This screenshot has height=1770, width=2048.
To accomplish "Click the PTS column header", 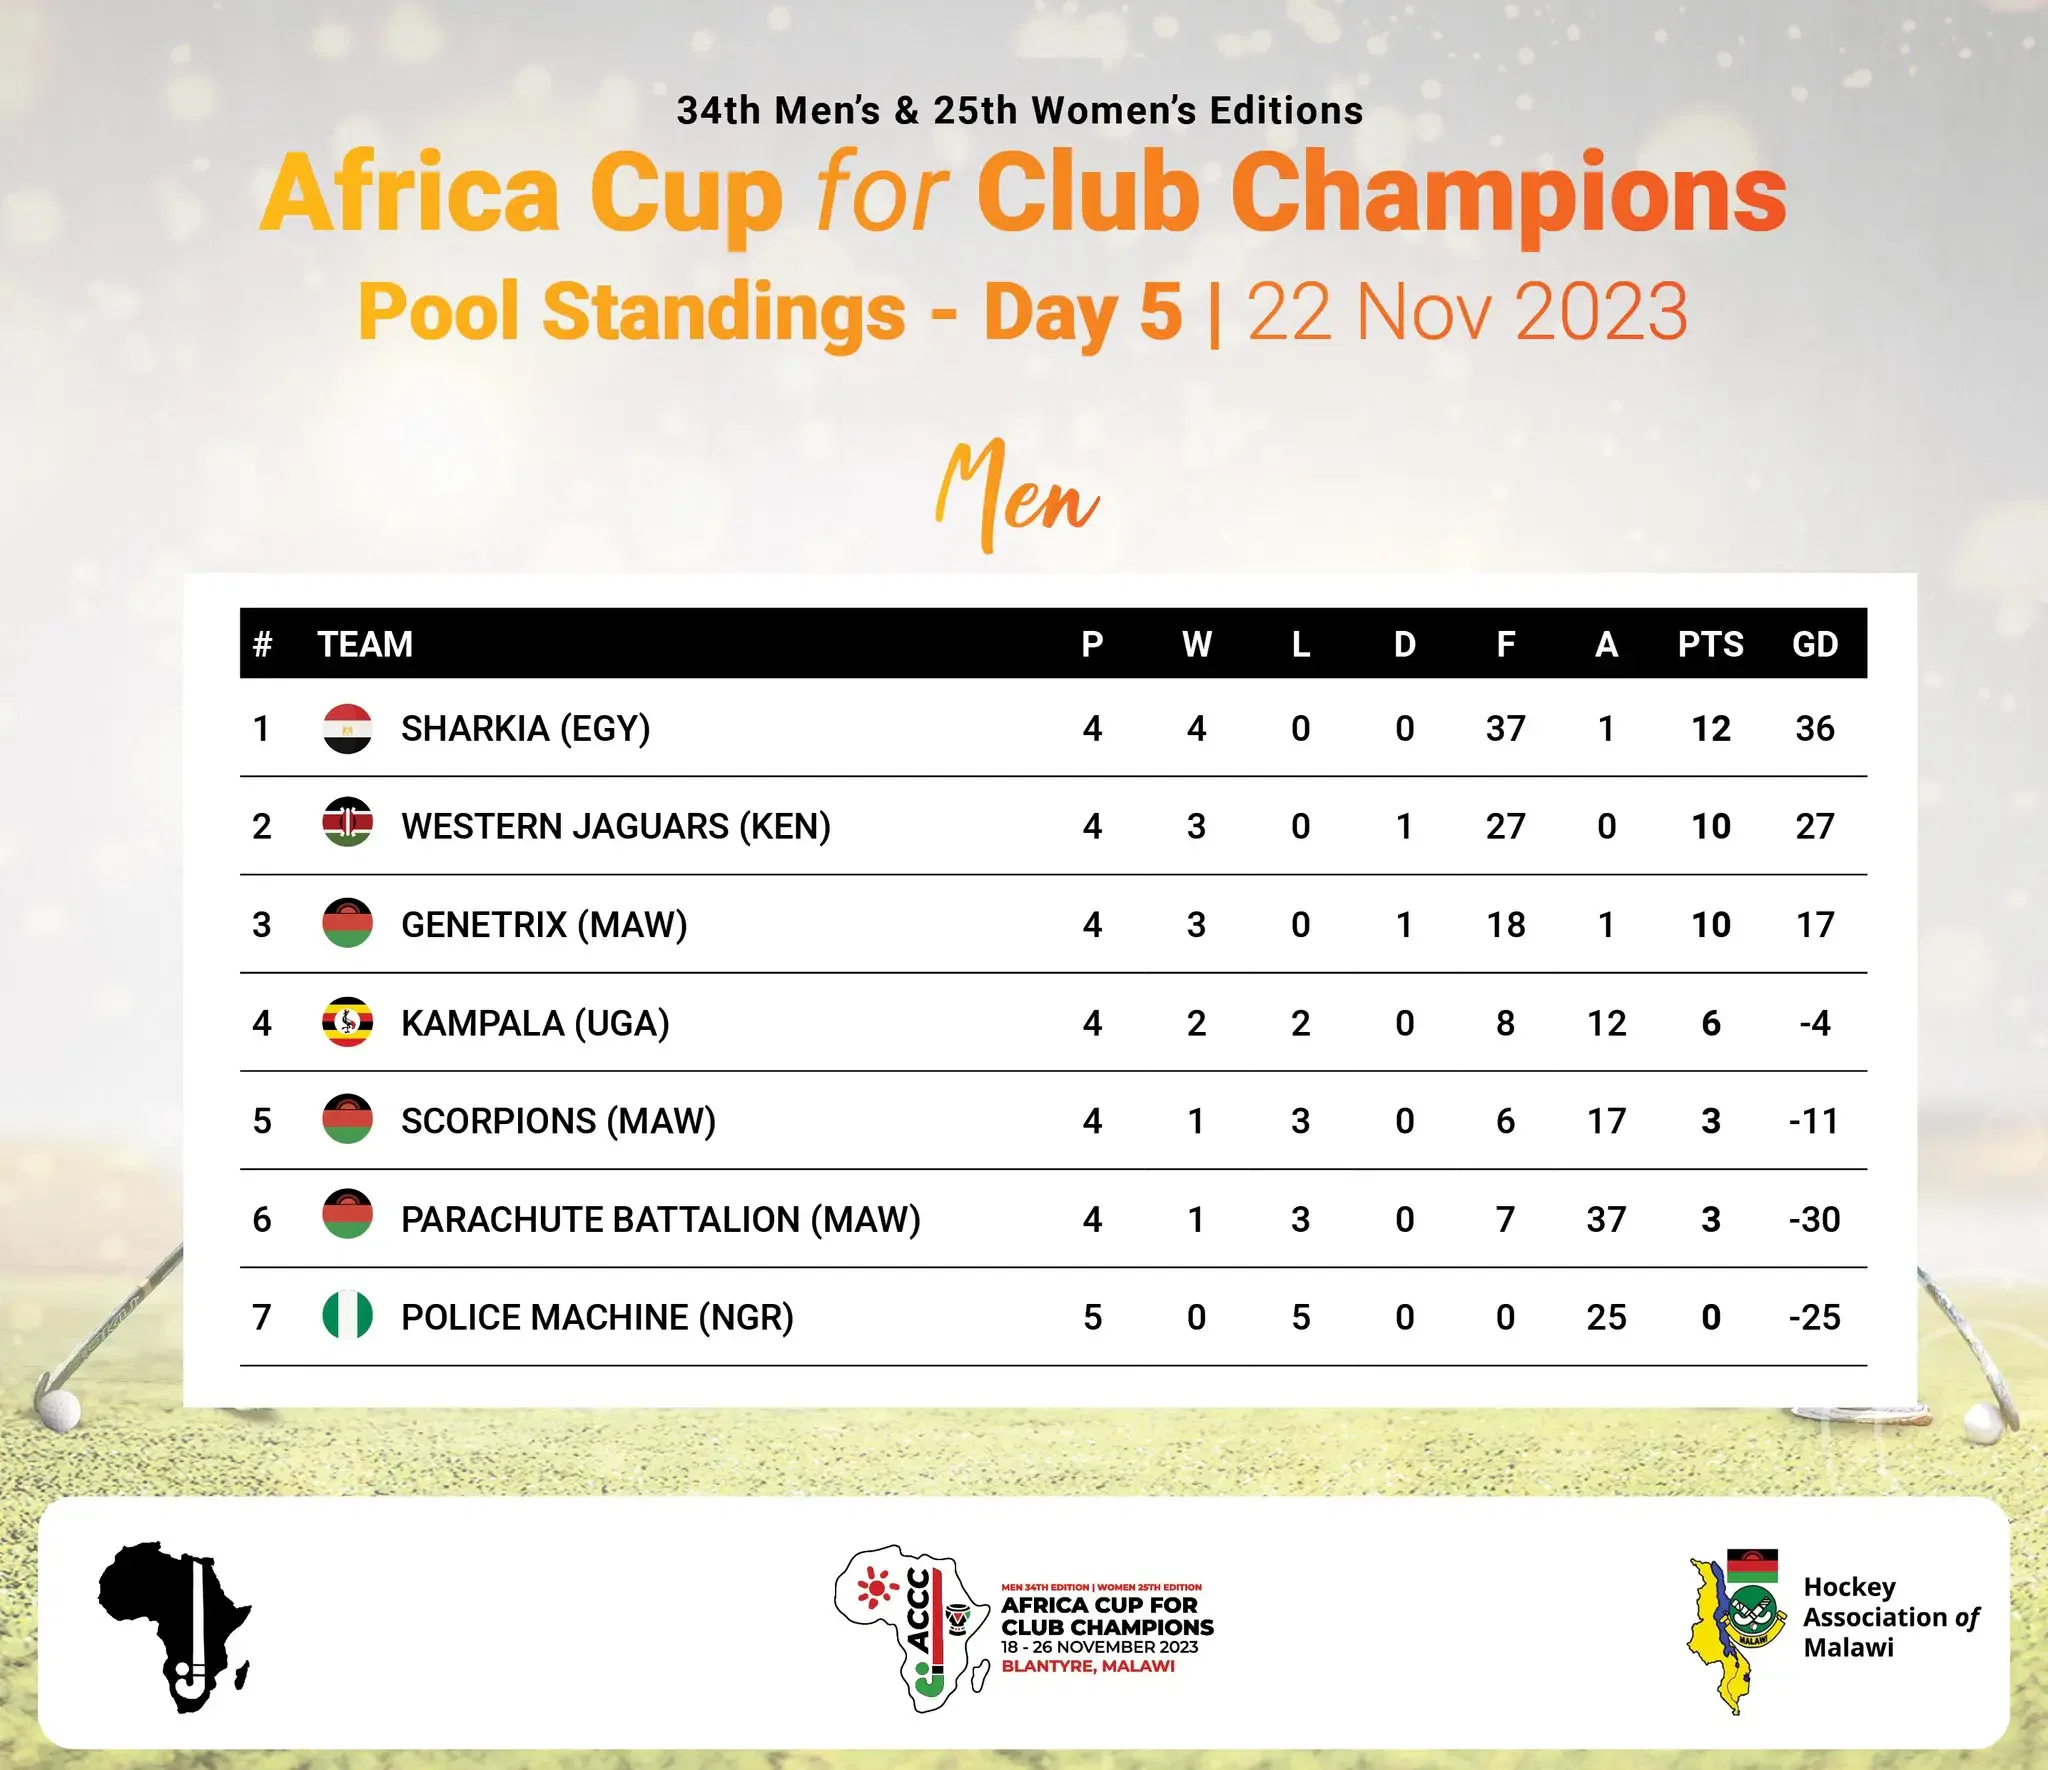I will [x=1710, y=644].
